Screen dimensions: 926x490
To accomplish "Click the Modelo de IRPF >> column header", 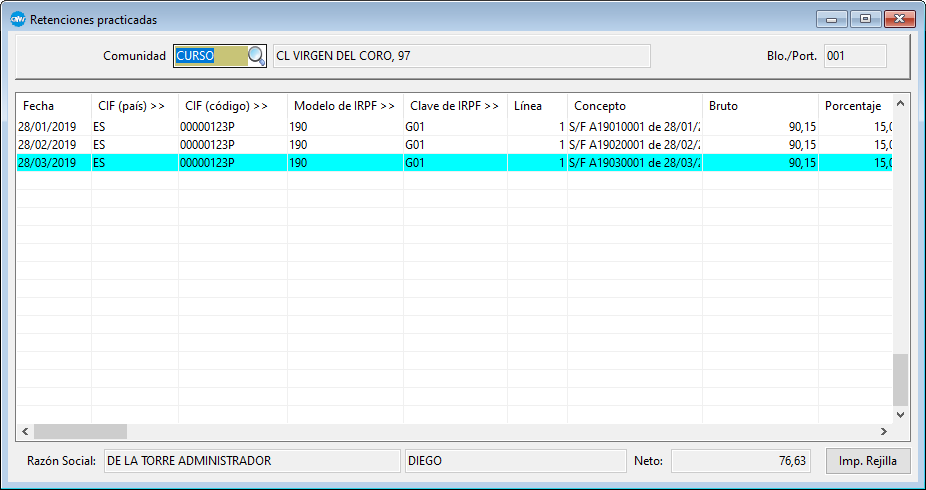I will [x=345, y=105].
